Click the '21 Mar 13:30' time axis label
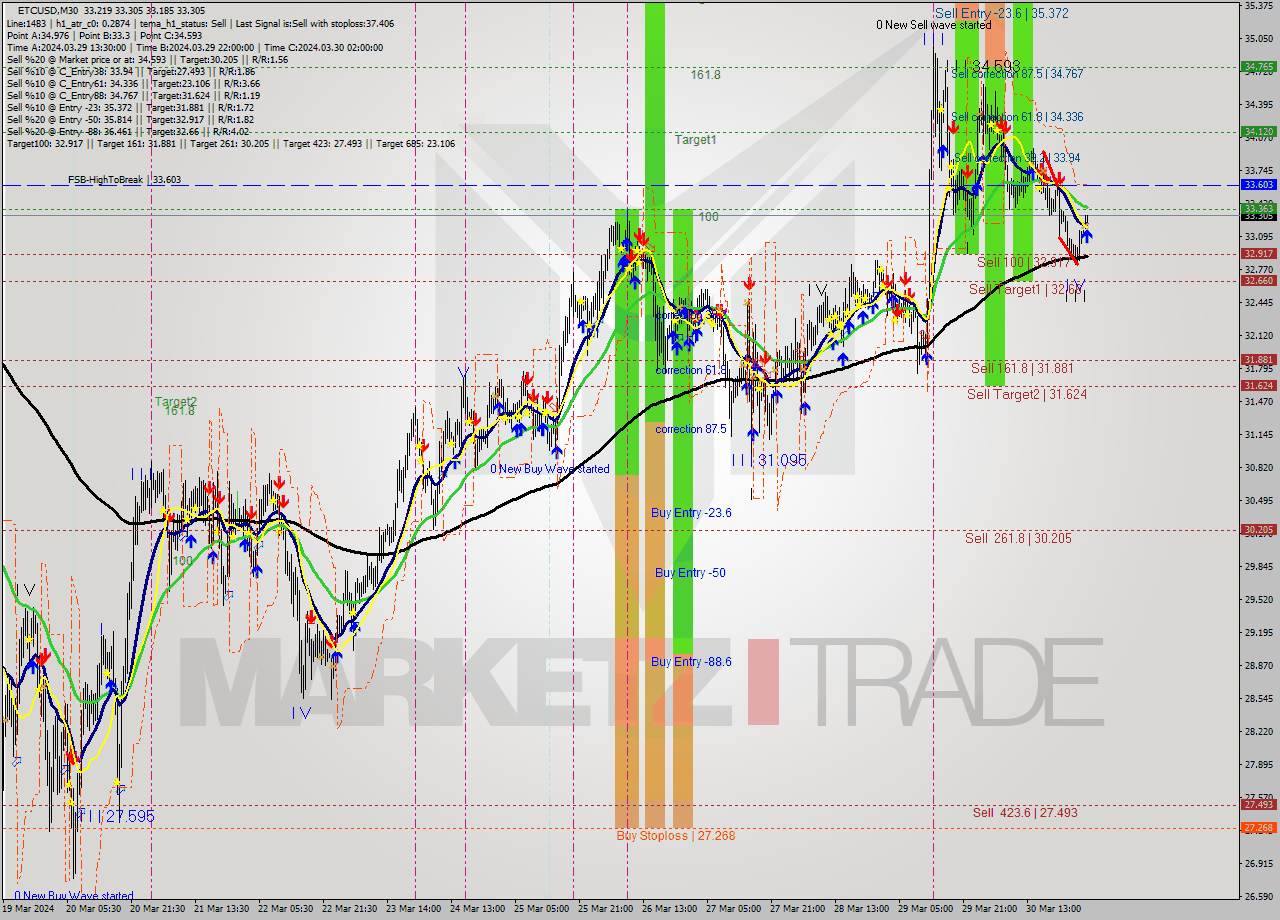 (x=222, y=909)
